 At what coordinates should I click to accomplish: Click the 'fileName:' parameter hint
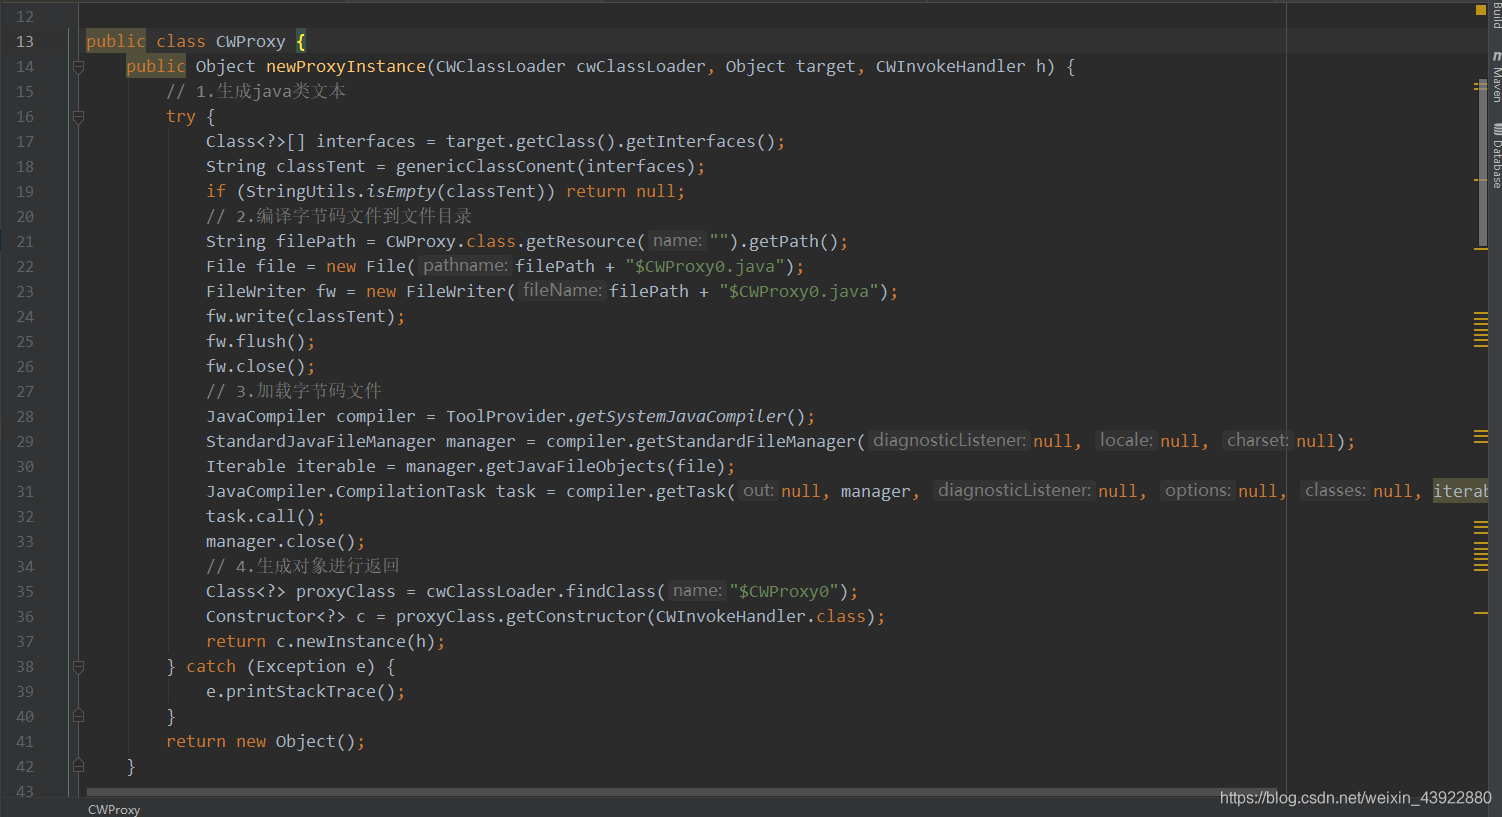(562, 291)
